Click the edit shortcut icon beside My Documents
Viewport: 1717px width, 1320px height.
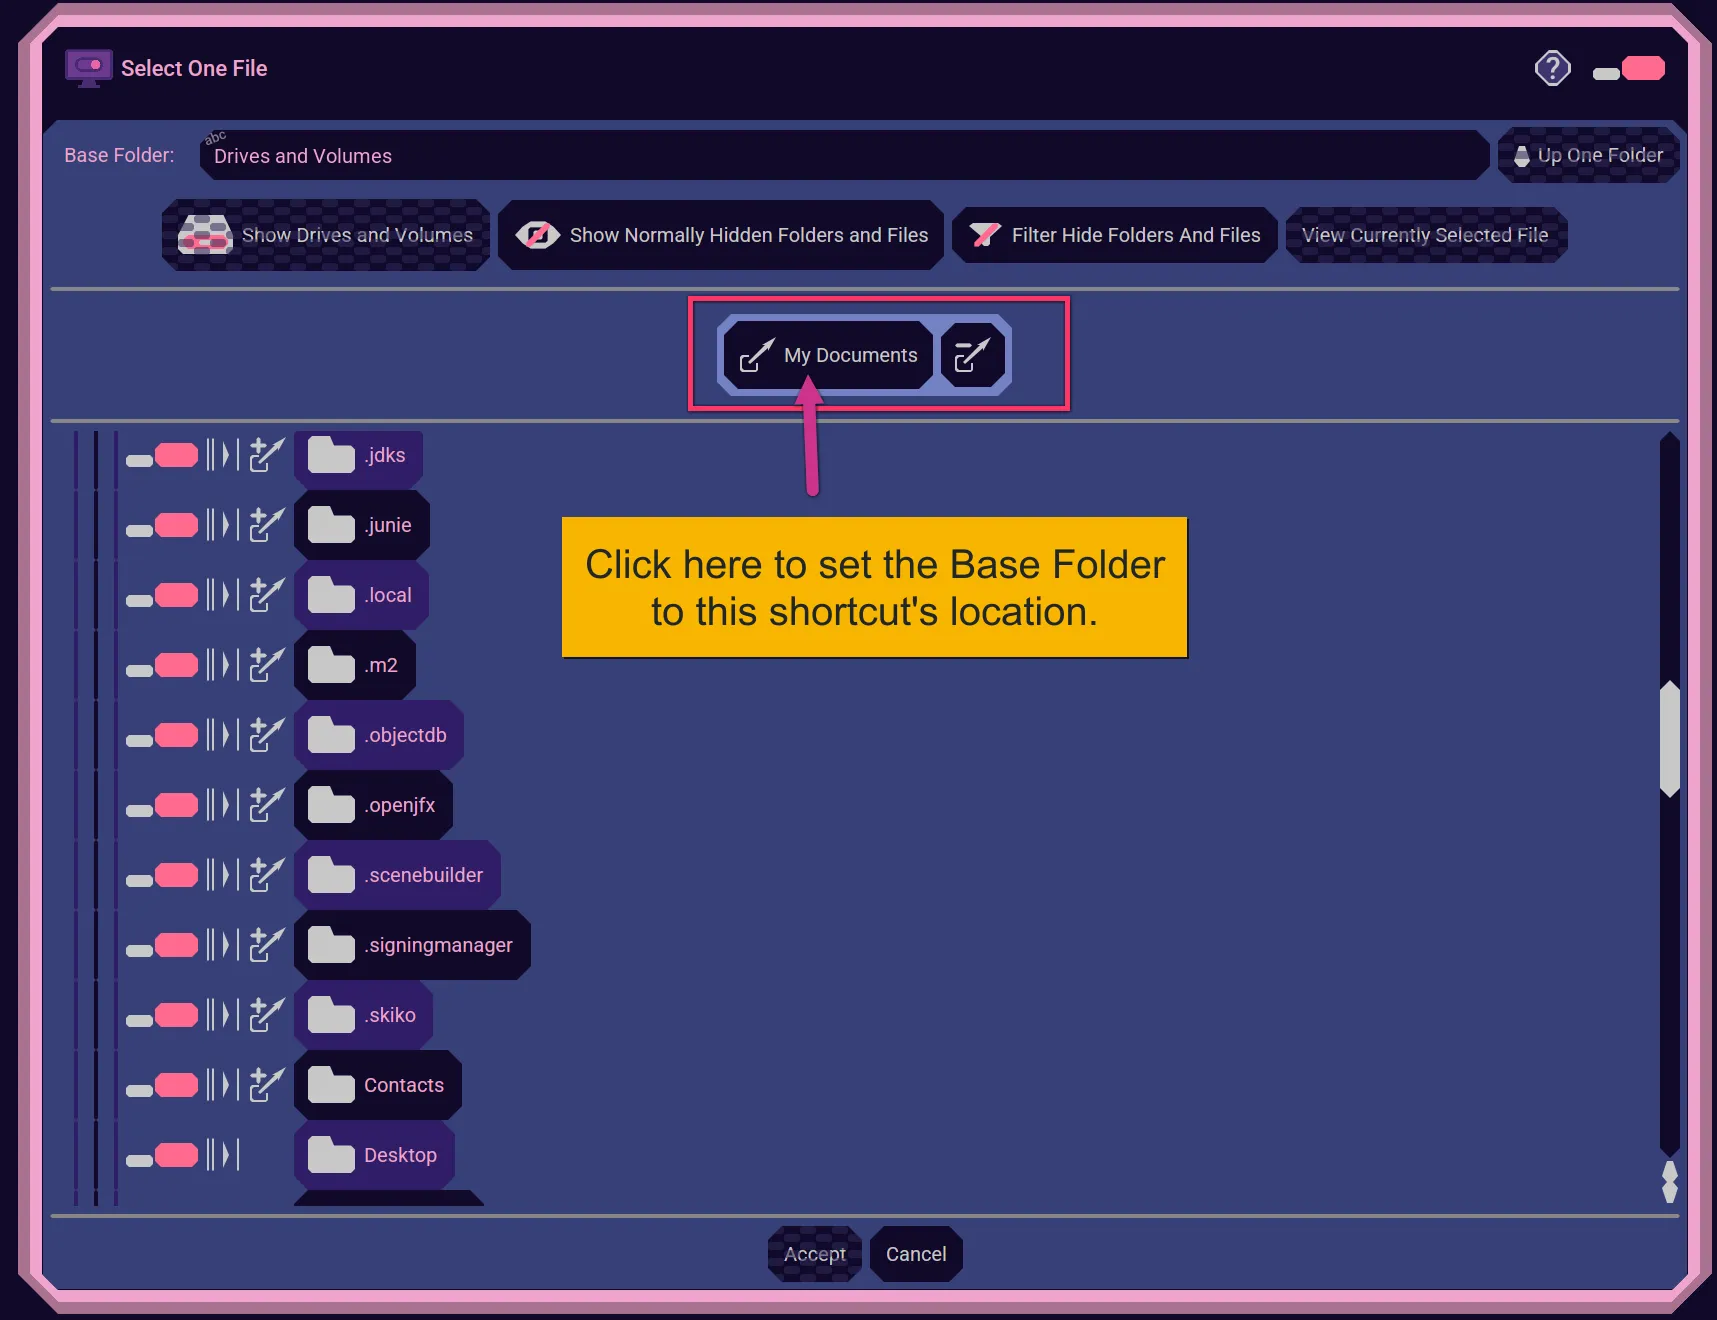pos(972,355)
